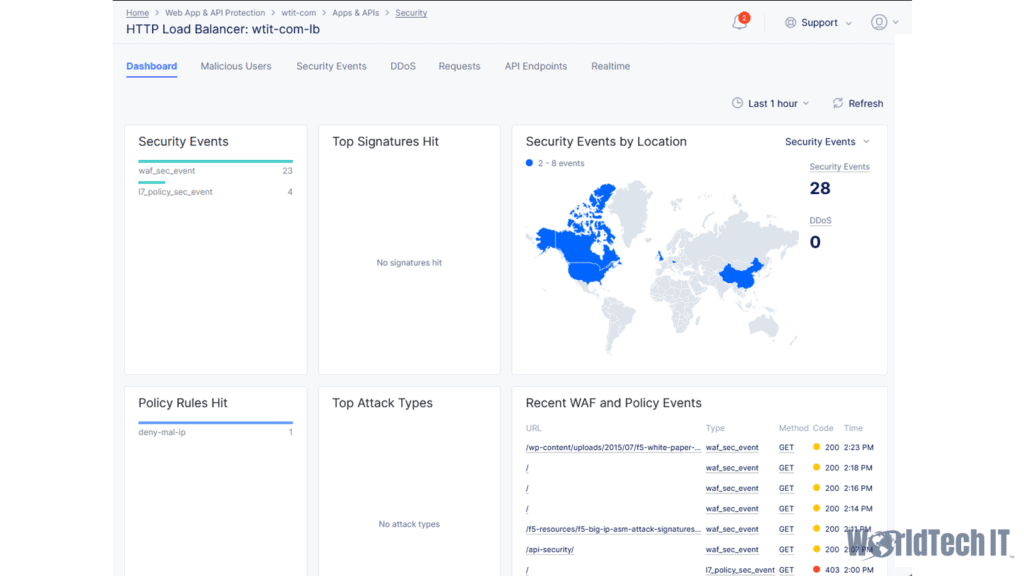Click the Refresh icon
Viewport: 1024px width, 576px height.
coord(838,103)
